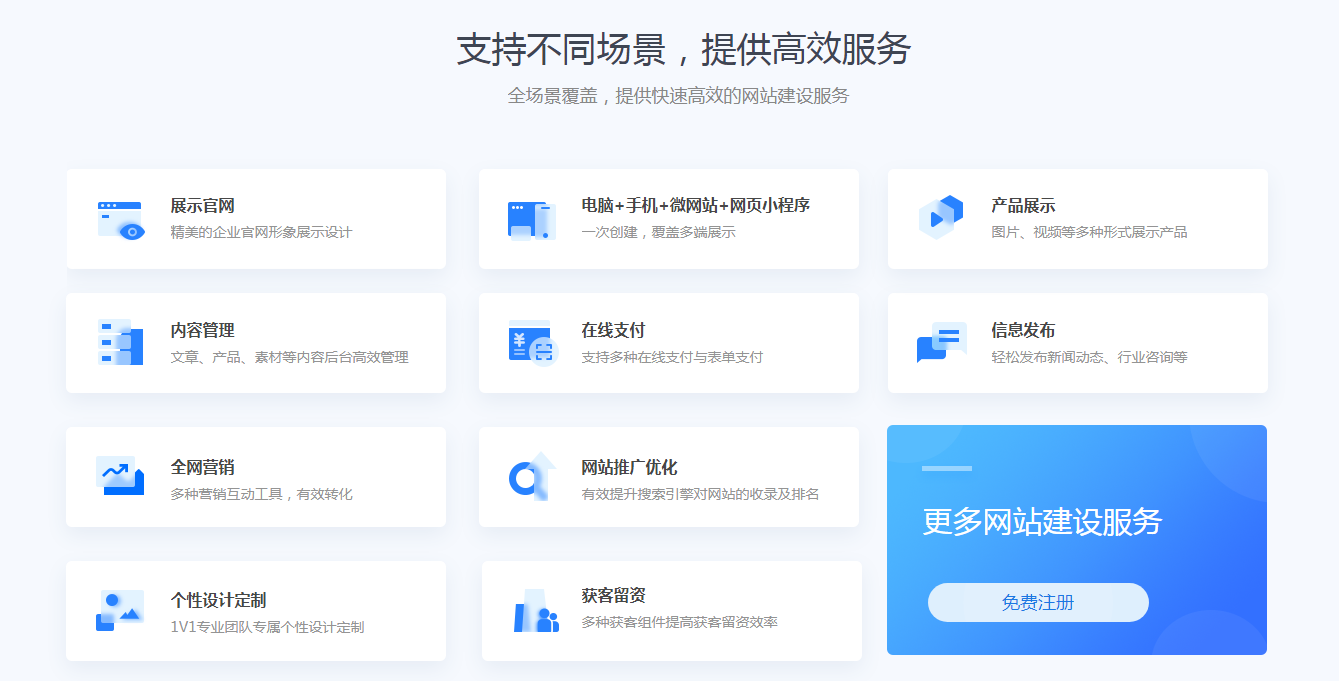
Task: Click the 电脑+手机+微网站+网页小程序 title
Action: tap(695, 204)
